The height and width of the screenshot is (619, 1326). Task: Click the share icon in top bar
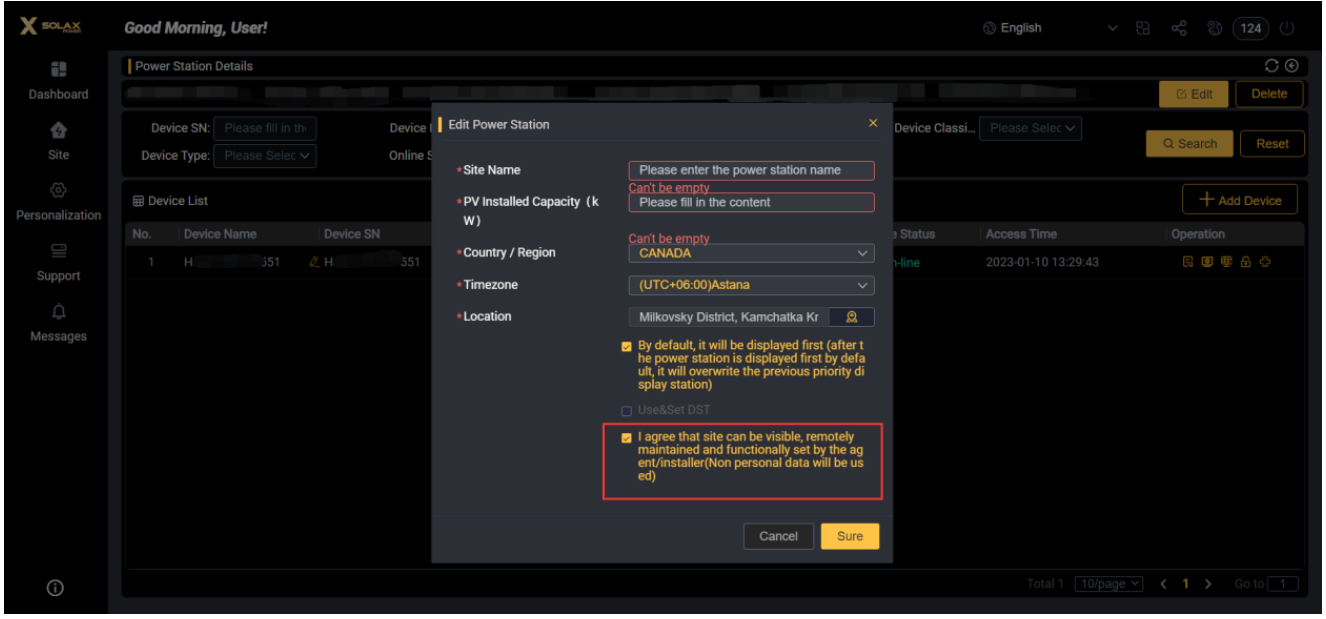(x=1179, y=28)
